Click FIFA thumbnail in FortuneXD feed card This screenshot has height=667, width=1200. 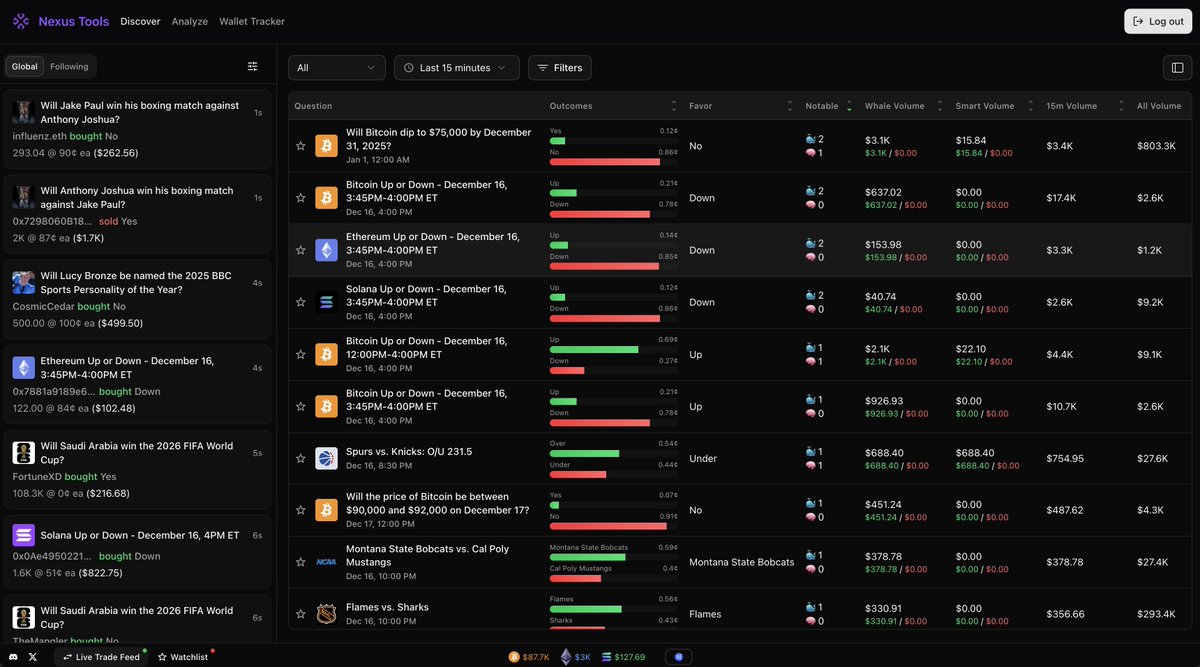[24, 452]
